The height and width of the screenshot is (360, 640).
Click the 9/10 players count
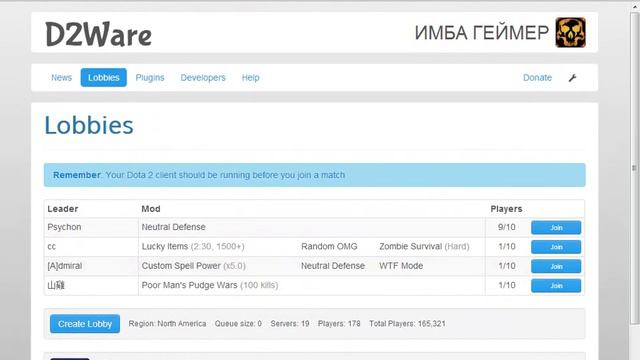(507, 227)
